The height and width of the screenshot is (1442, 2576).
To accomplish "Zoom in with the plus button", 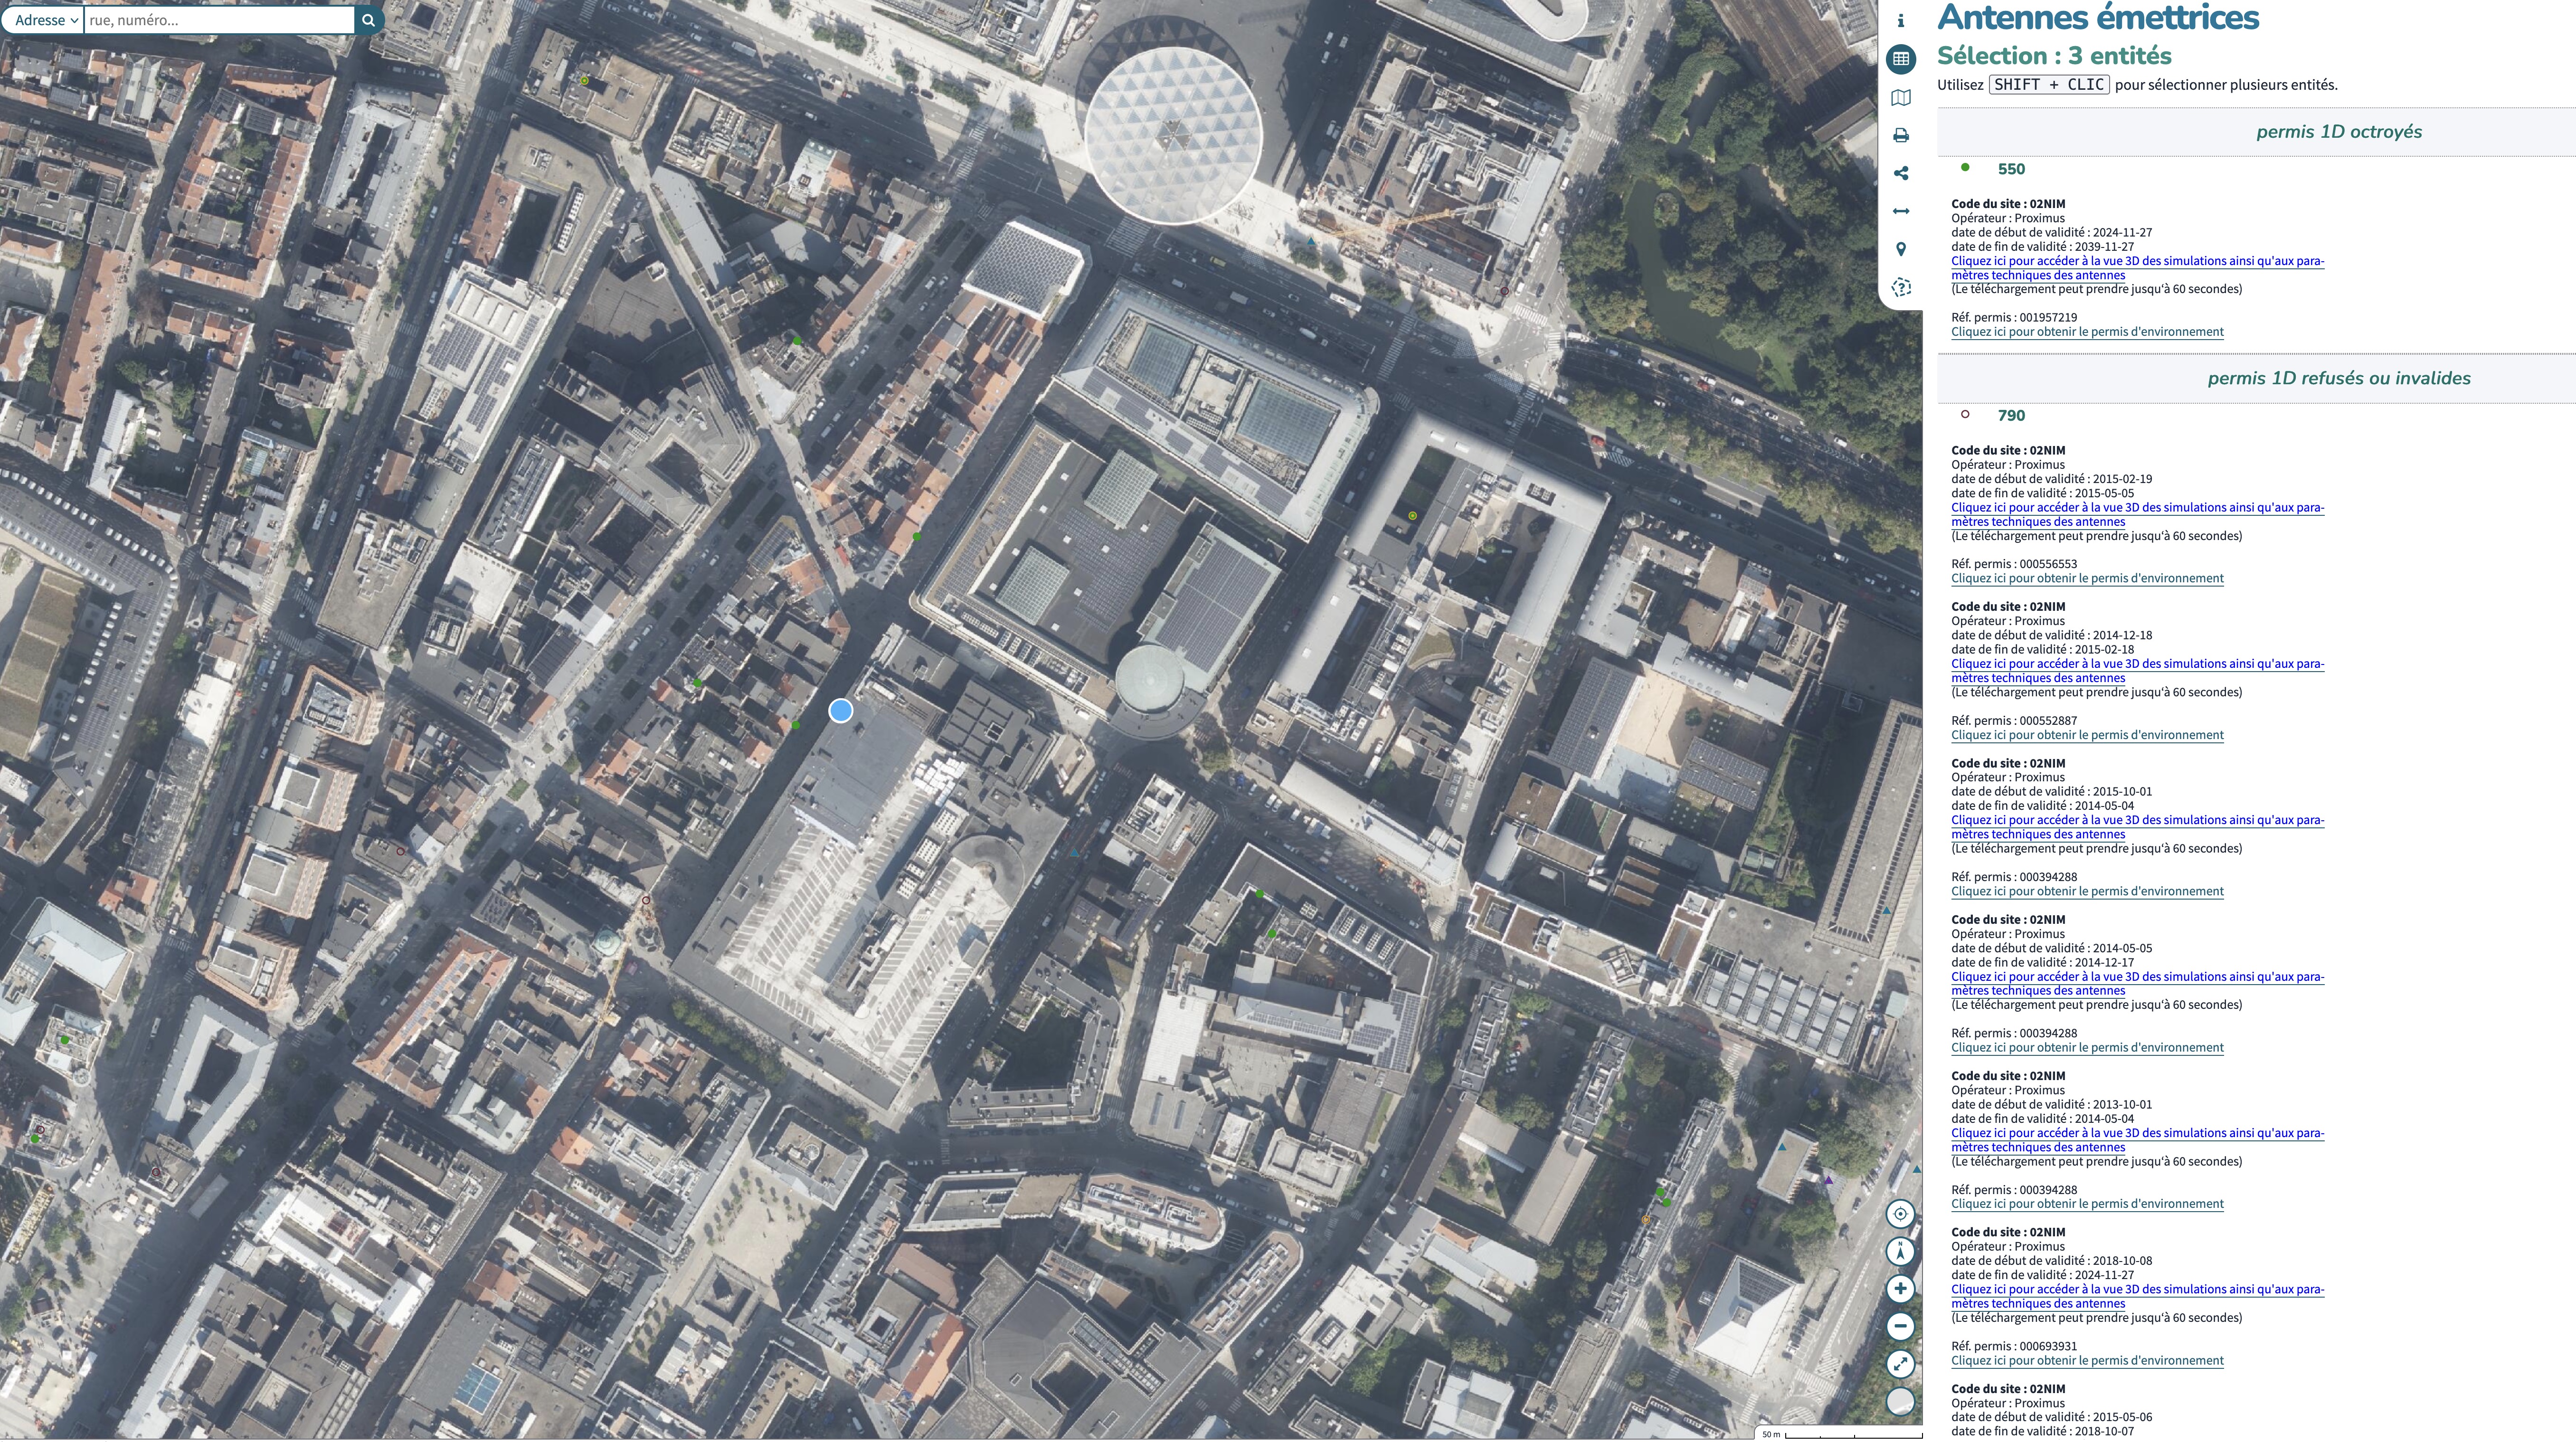I will point(1900,1289).
